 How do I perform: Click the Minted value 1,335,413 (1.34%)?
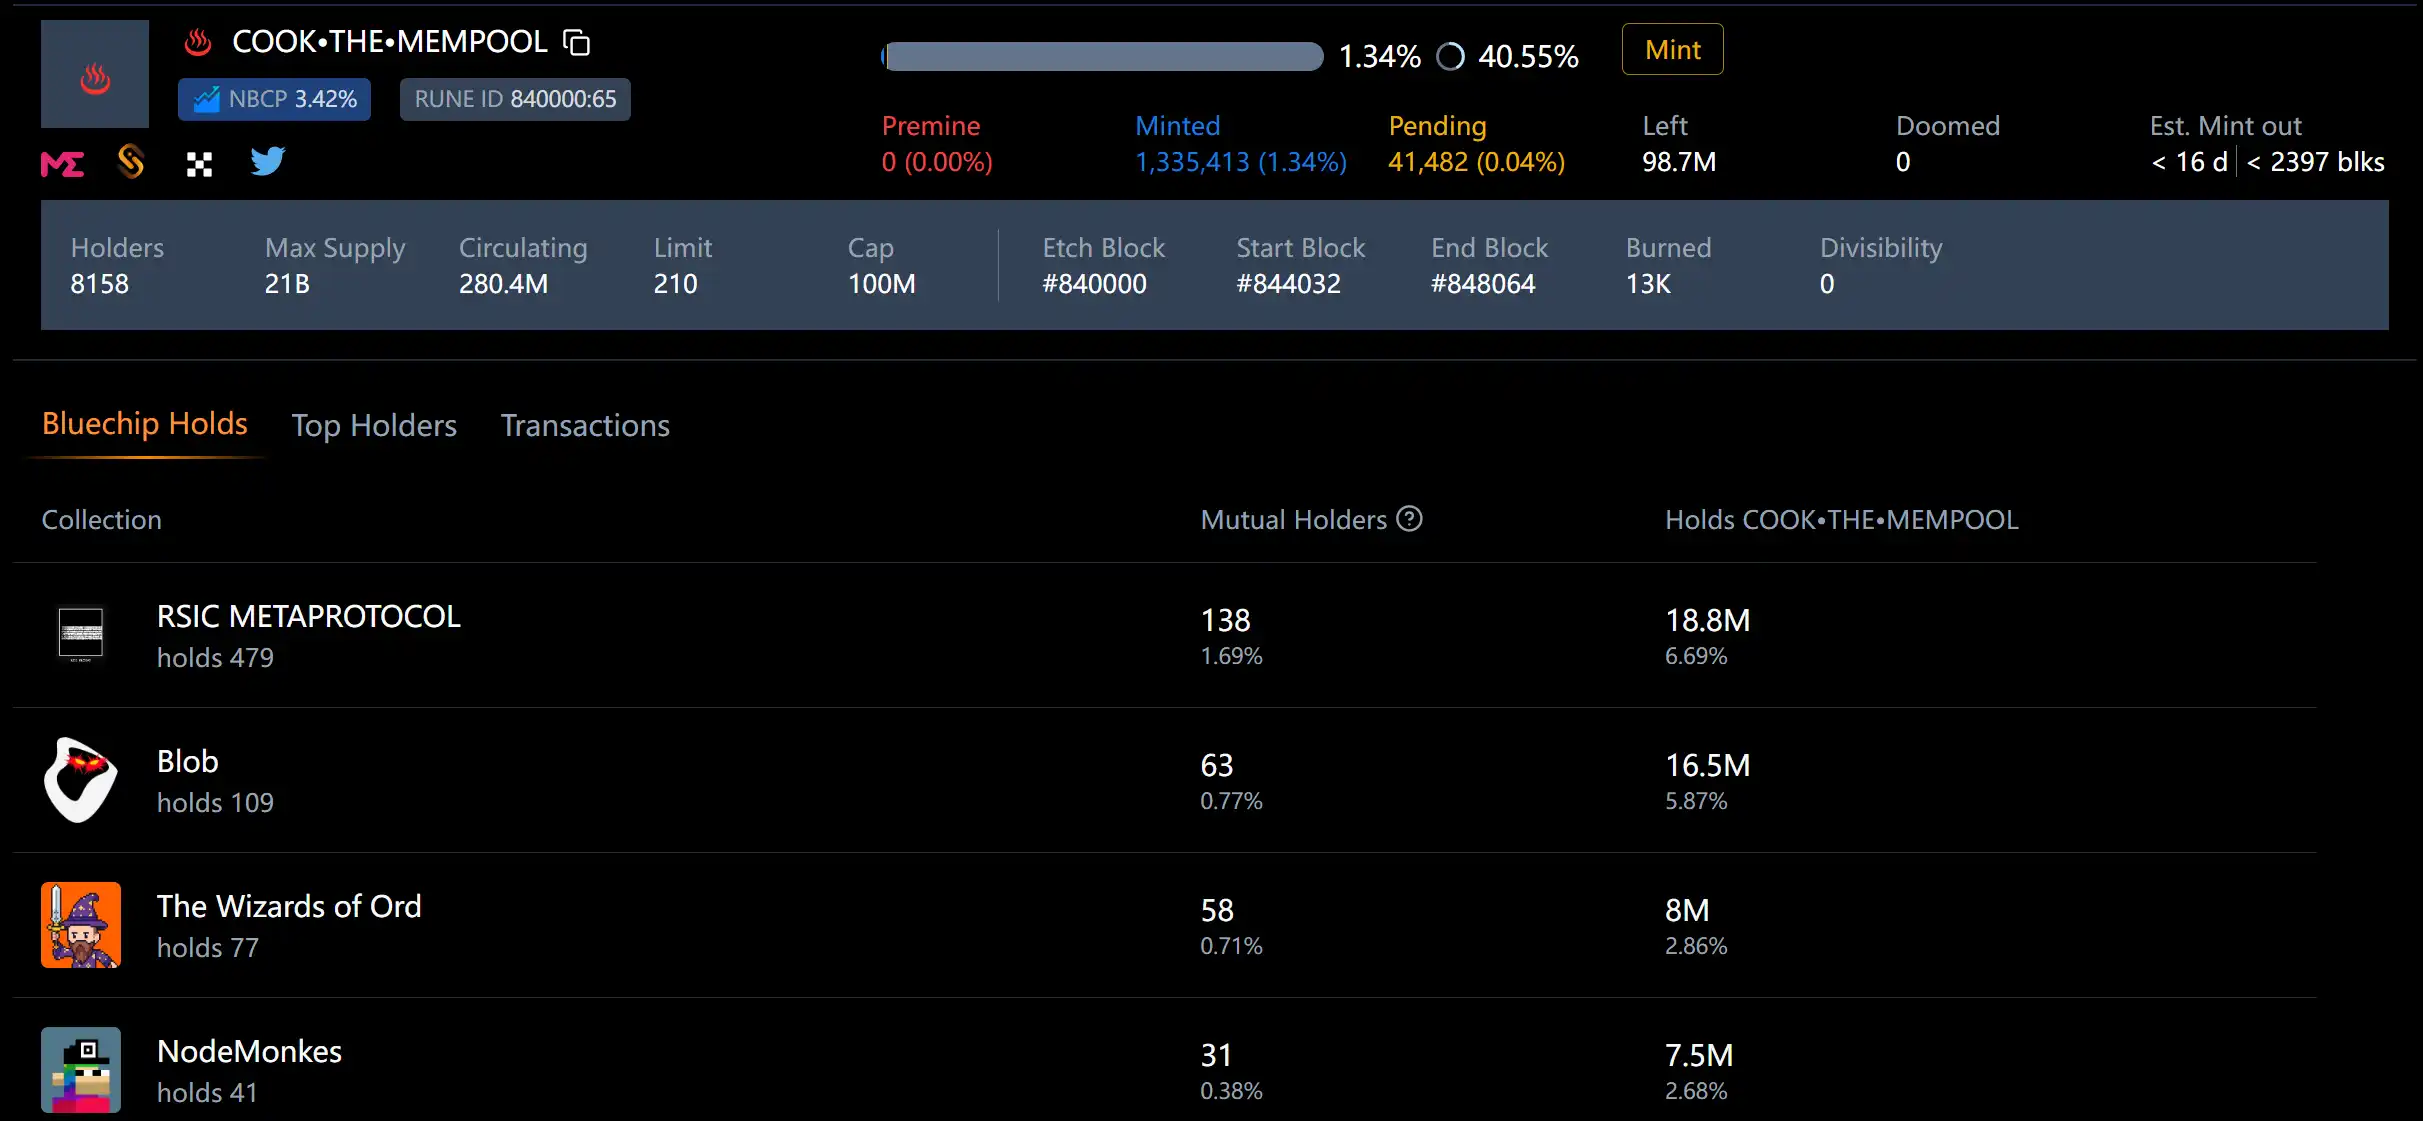tap(1241, 162)
